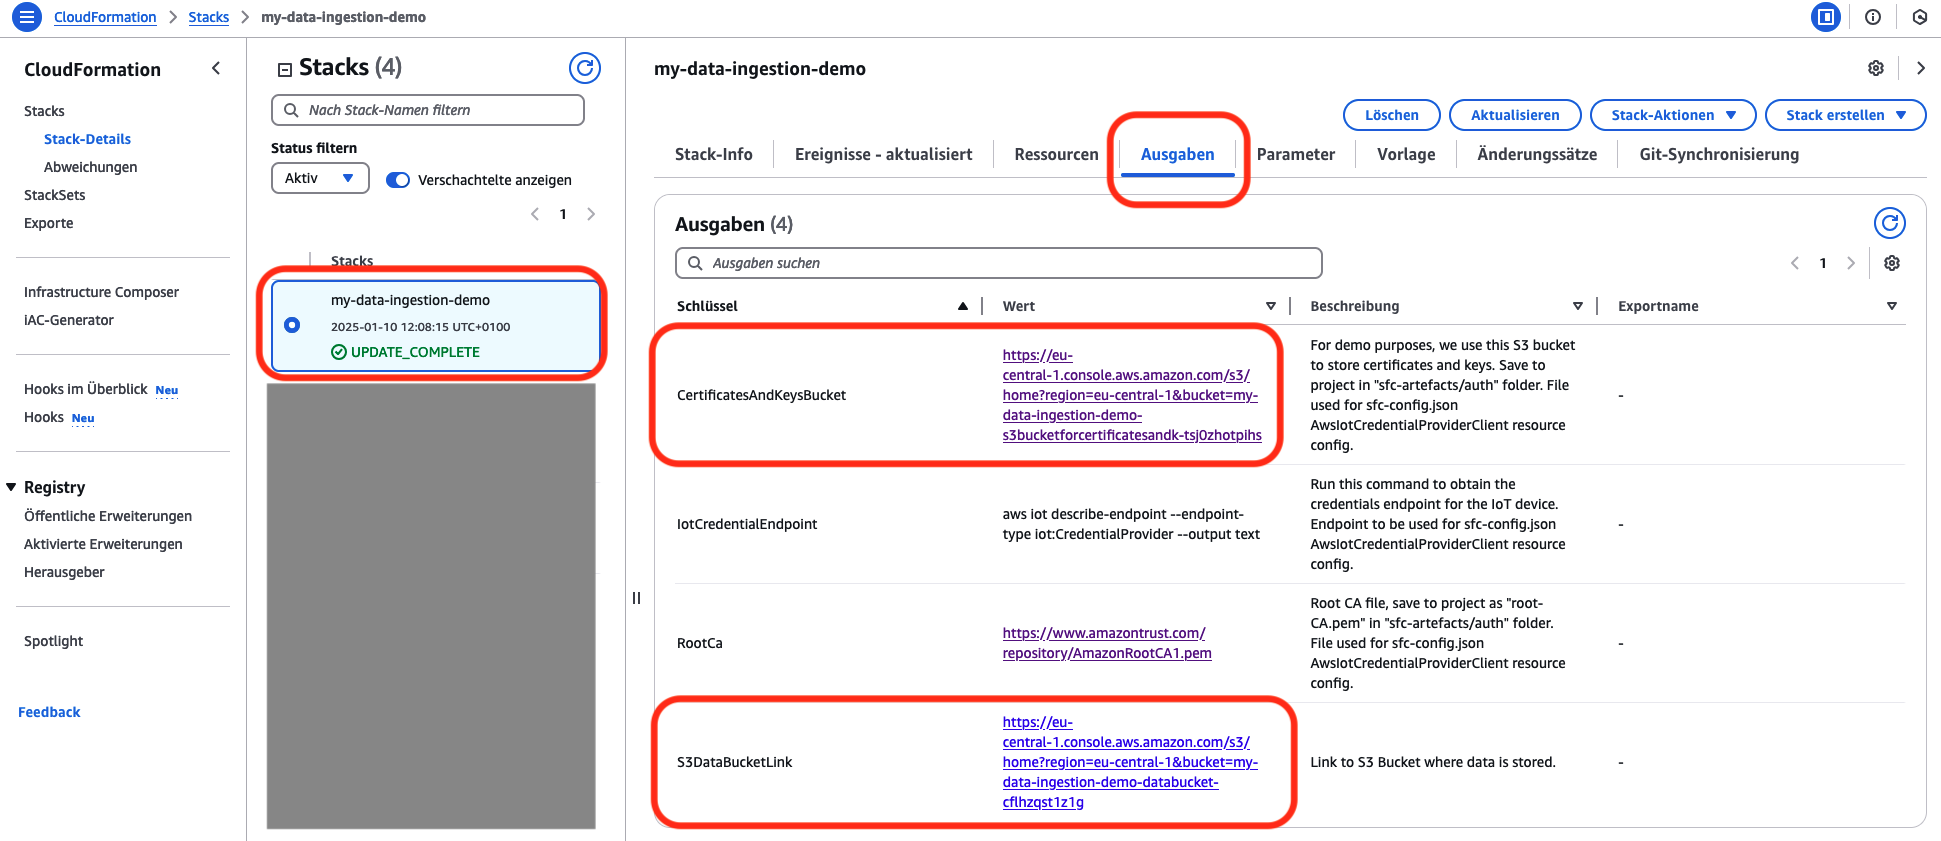The image size is (1941, 841).
Task: Click the Aktualisieren button
Action: pos(1515,115)
